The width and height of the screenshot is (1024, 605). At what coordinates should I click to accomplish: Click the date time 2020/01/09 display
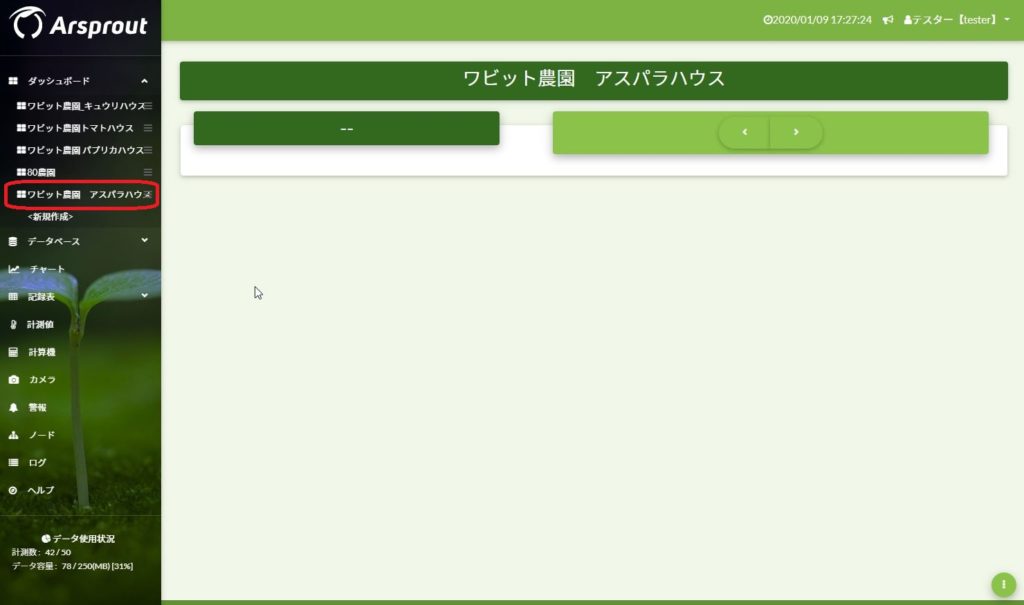(822, 20)
